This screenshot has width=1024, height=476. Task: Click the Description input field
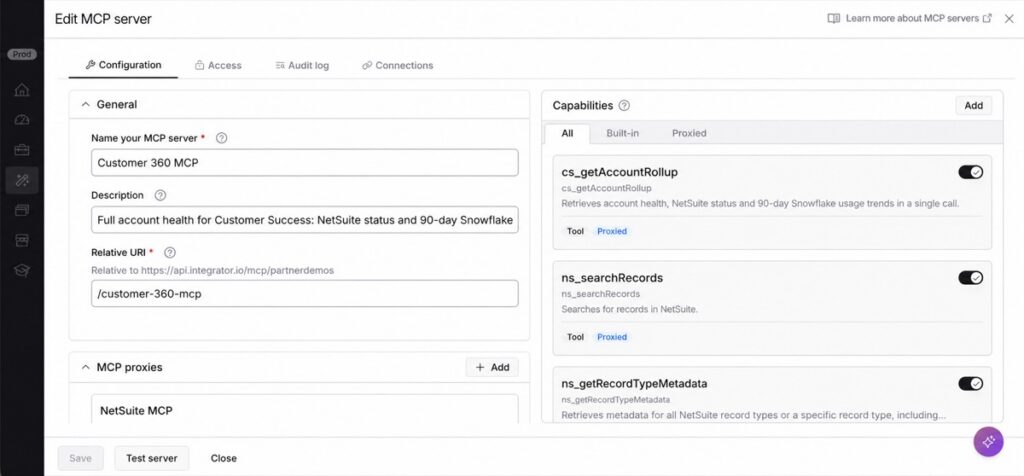(x=304, y=220)
